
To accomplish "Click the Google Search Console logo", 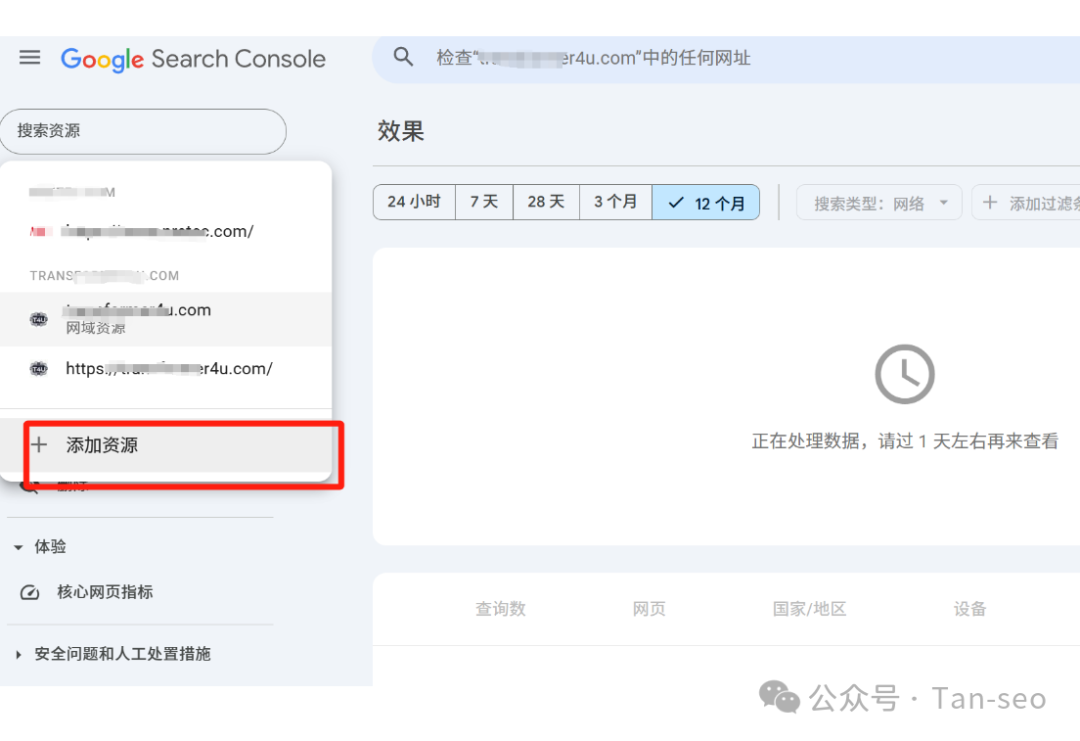I will (x=193, y=58).
